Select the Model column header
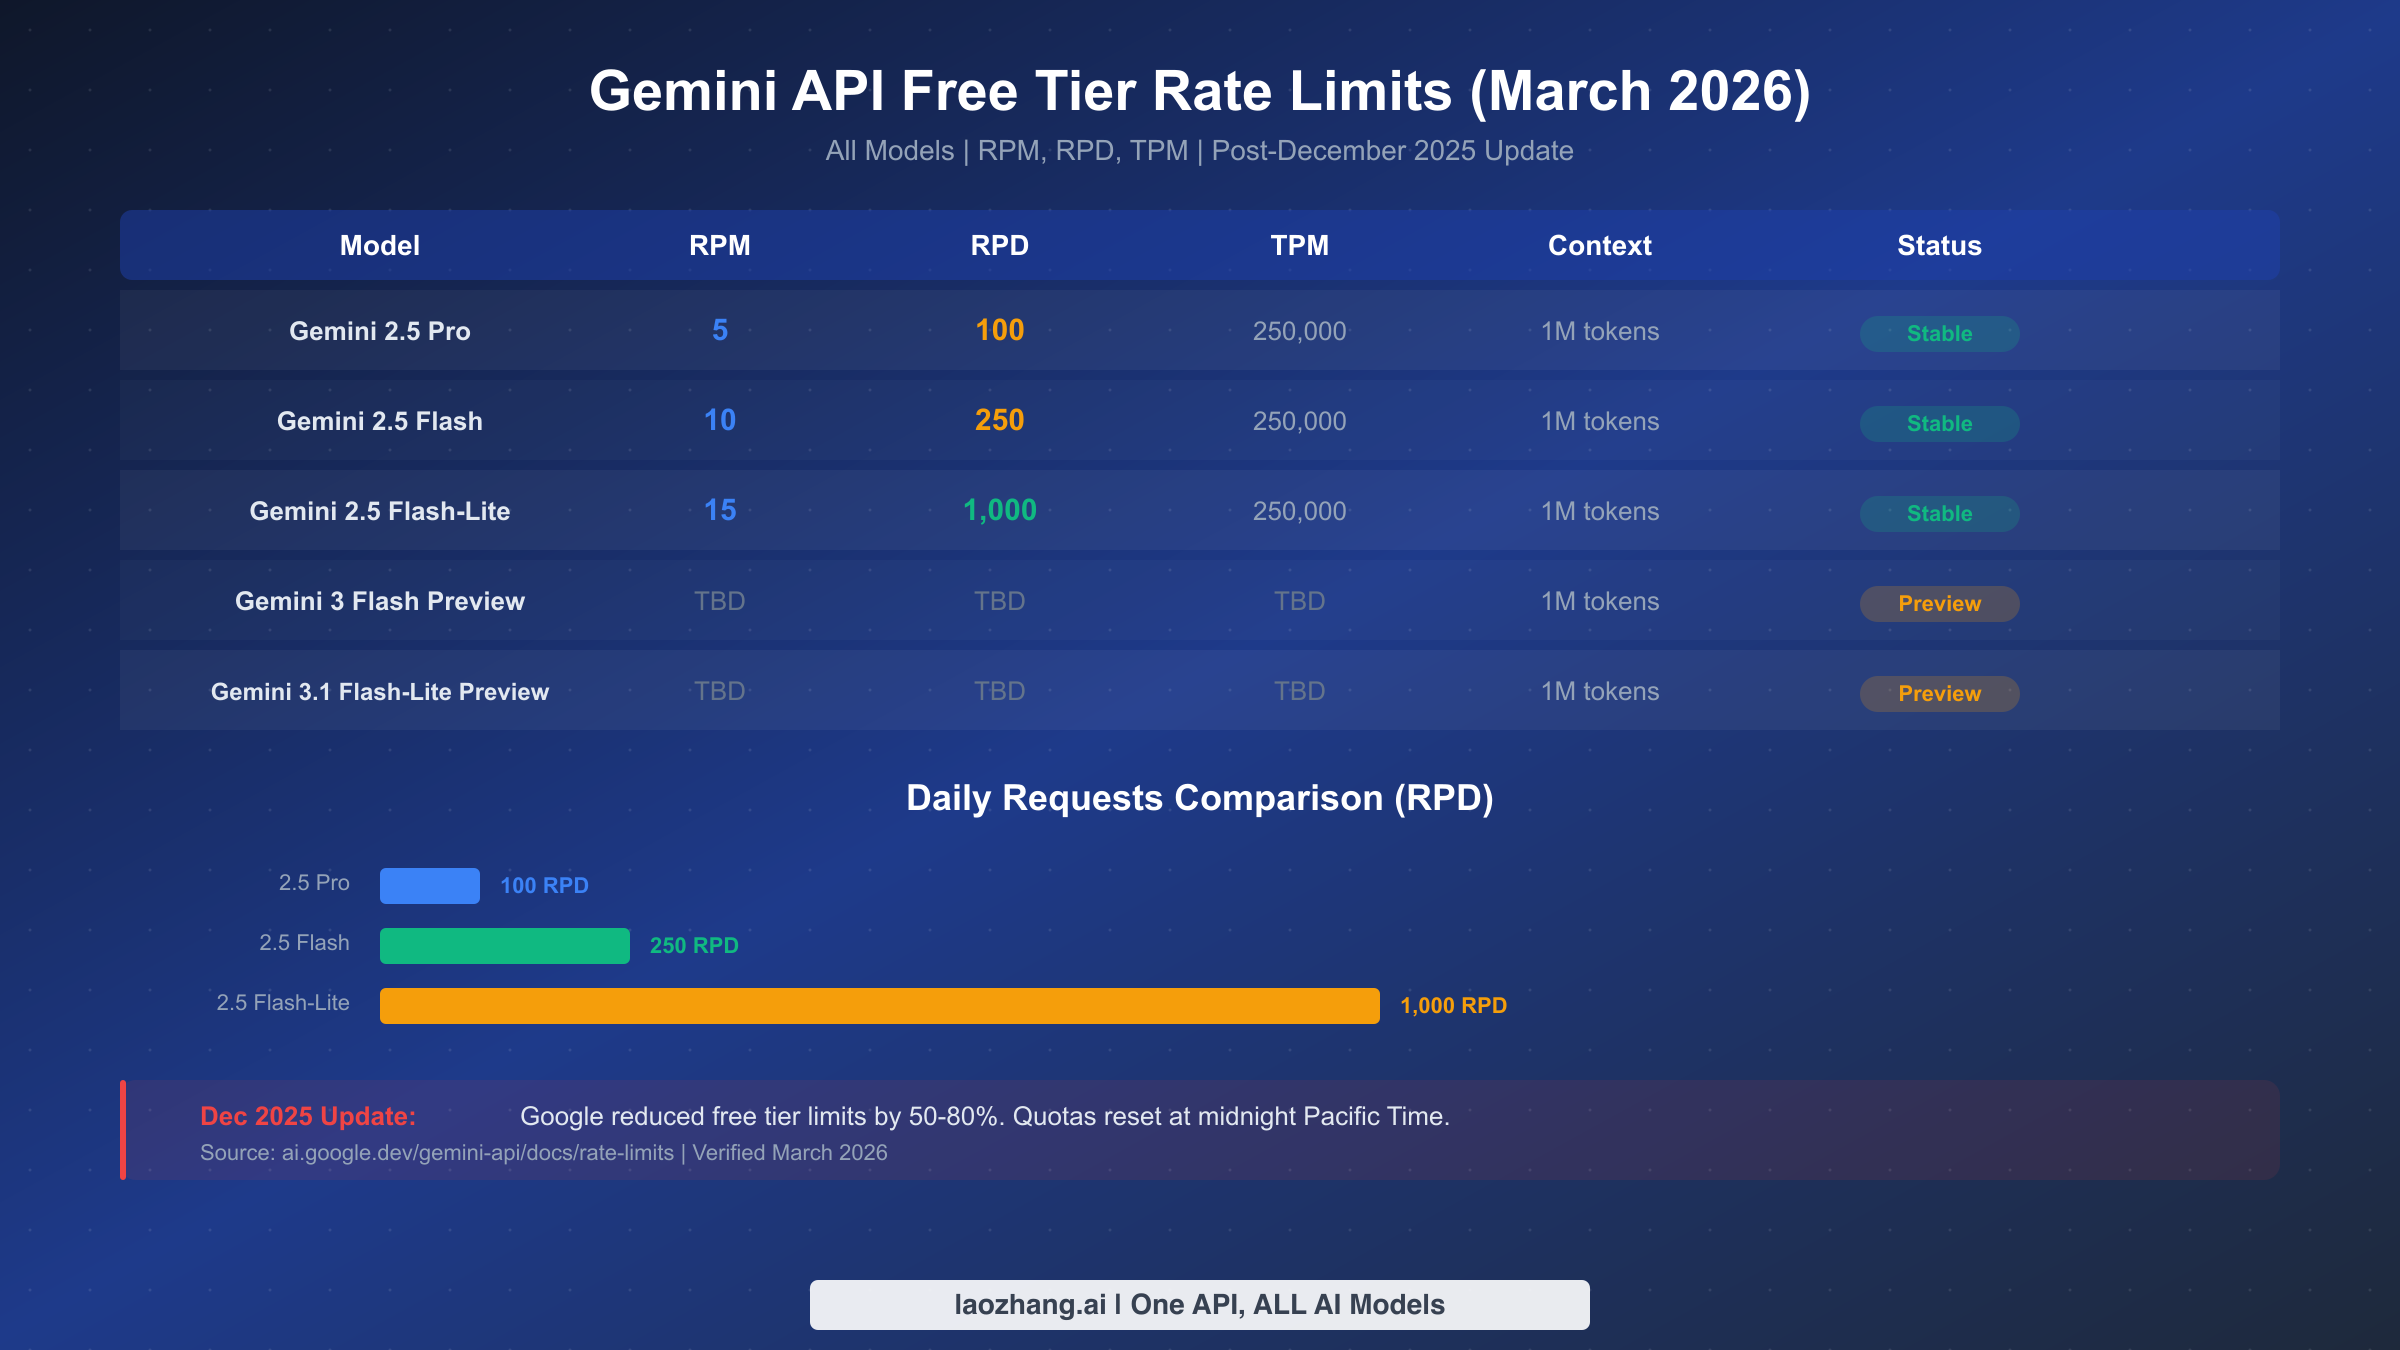 pos(380,245)
